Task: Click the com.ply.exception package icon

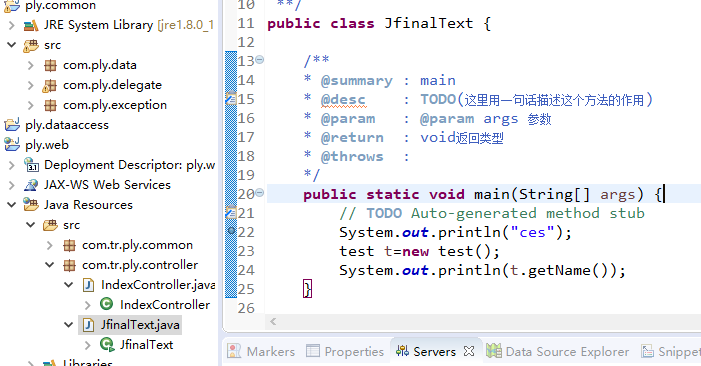Action: tap(50, 105)
